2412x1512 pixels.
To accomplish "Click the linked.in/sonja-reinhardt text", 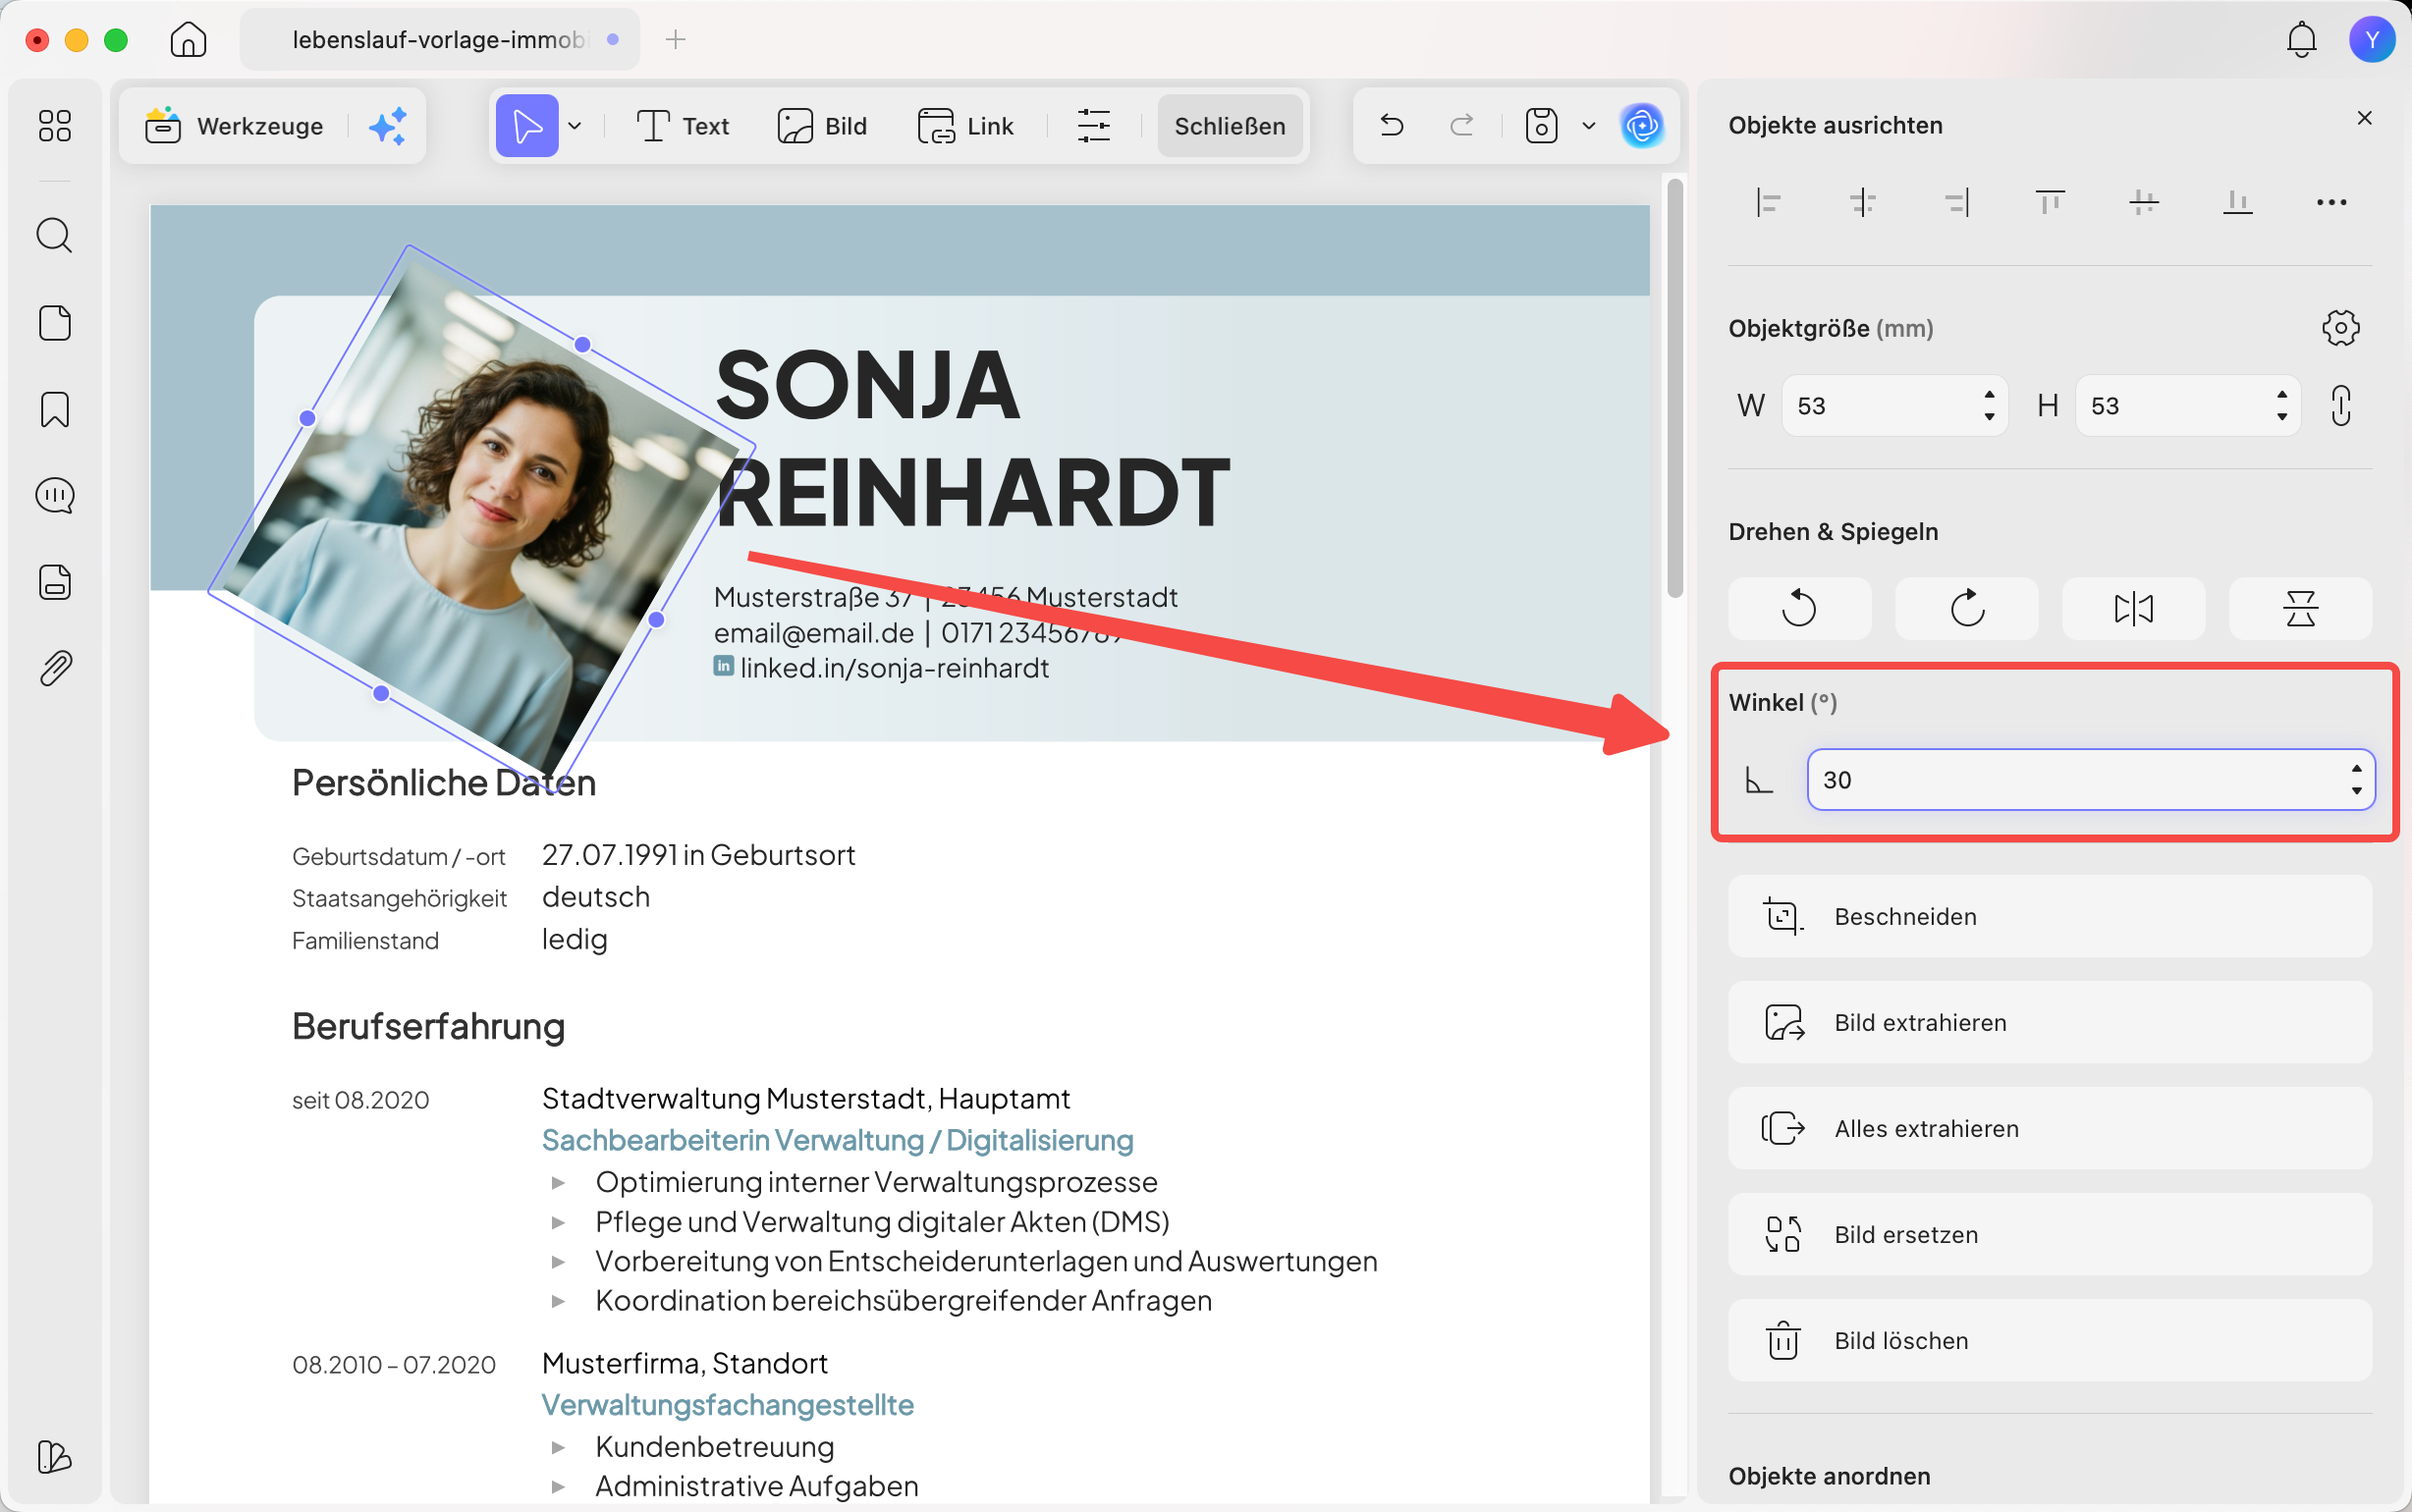I will coord(894,668).
